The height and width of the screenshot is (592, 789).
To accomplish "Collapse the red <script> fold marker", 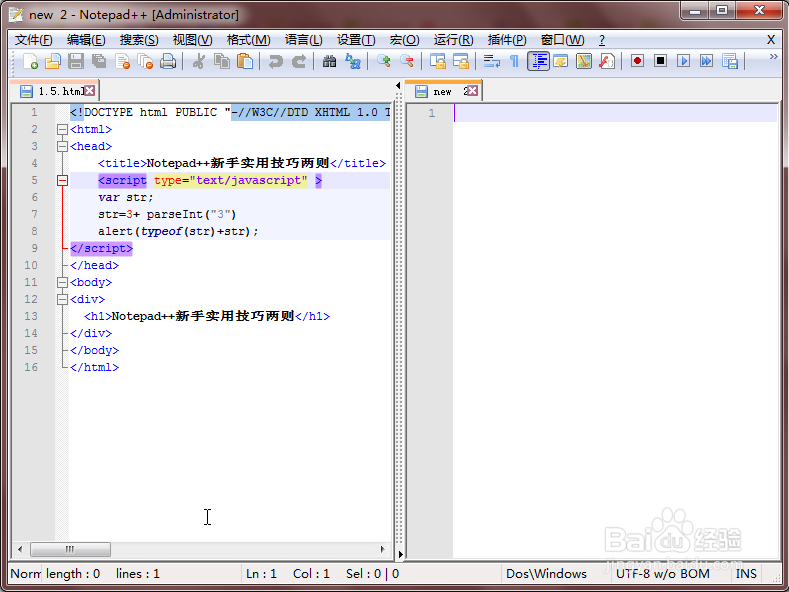I will pos(62,180).
